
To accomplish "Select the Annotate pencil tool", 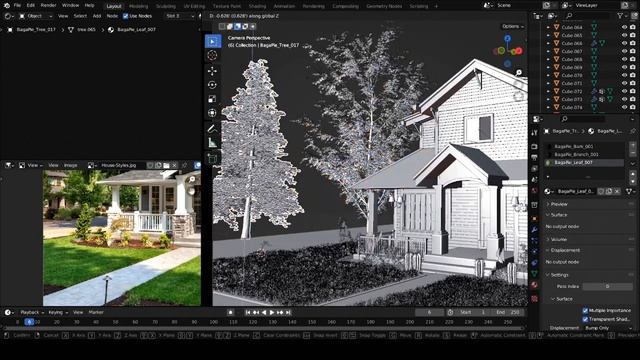I will pos(212,129).
